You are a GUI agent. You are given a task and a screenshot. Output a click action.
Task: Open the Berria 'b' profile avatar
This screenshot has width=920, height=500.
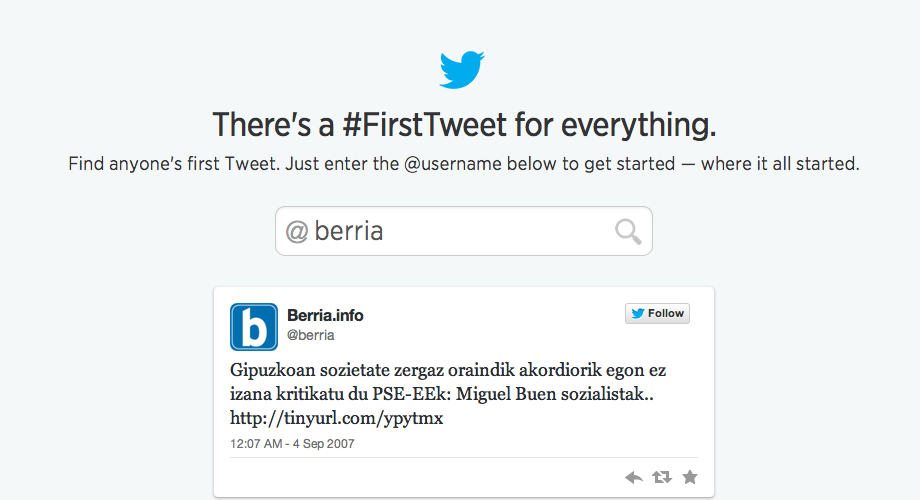point(253,327)
